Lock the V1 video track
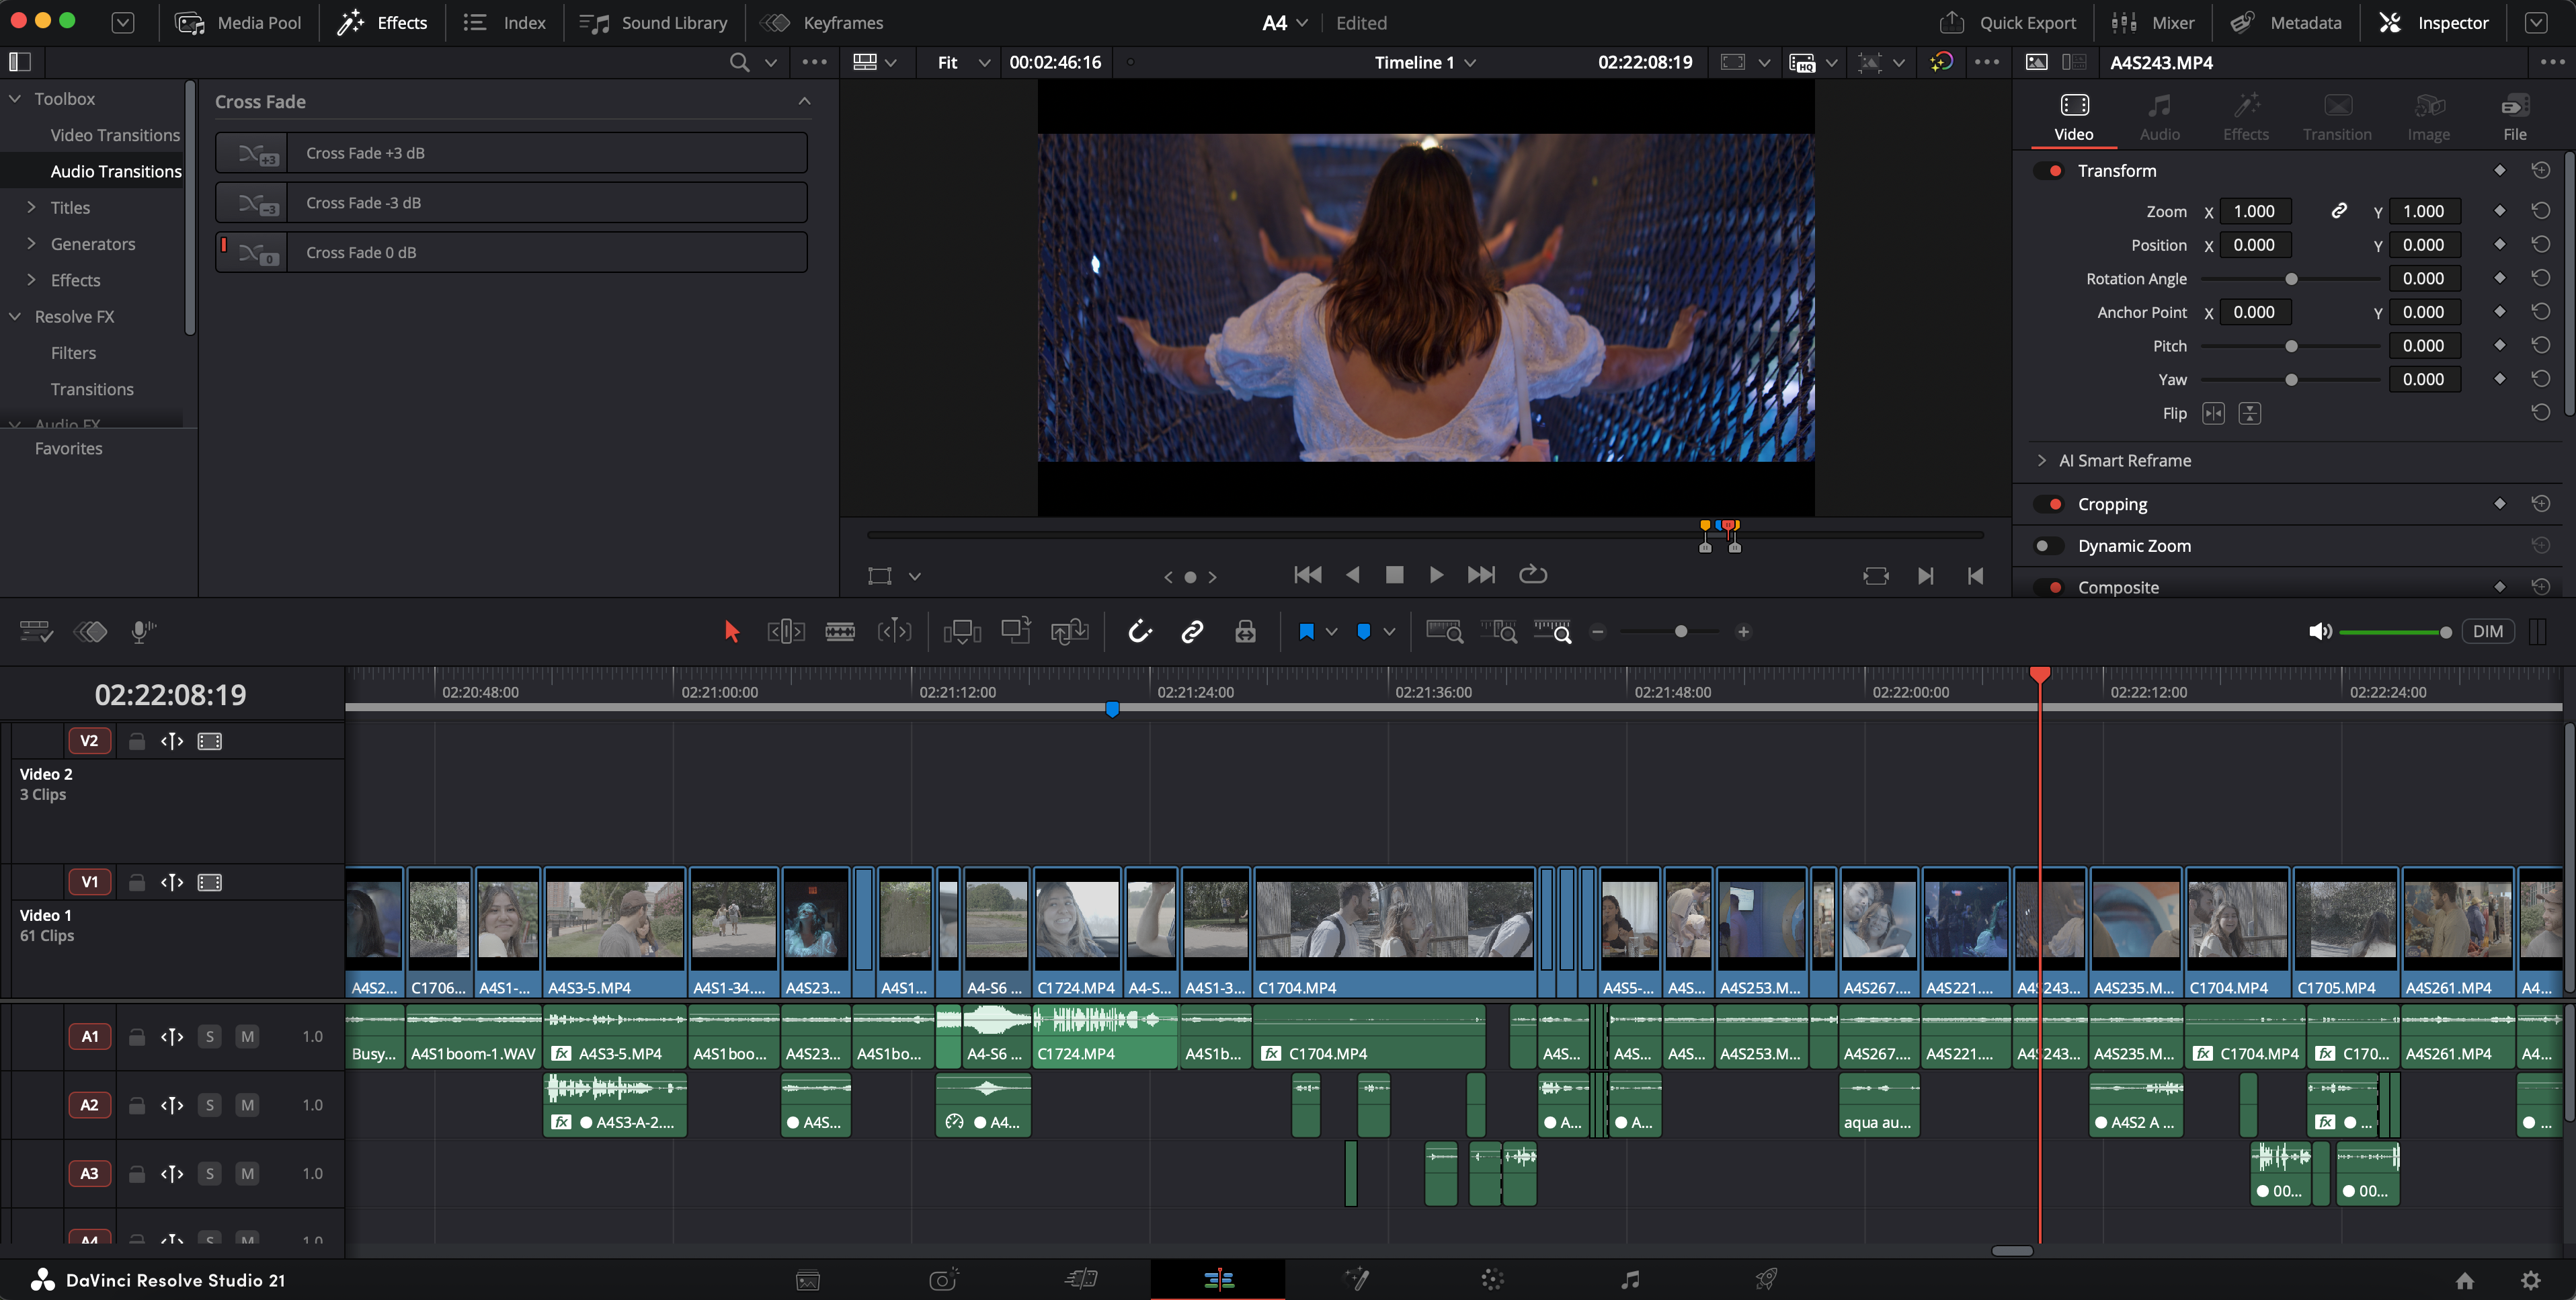This screenshot has width=2576, height=1300. click(137, 882)
